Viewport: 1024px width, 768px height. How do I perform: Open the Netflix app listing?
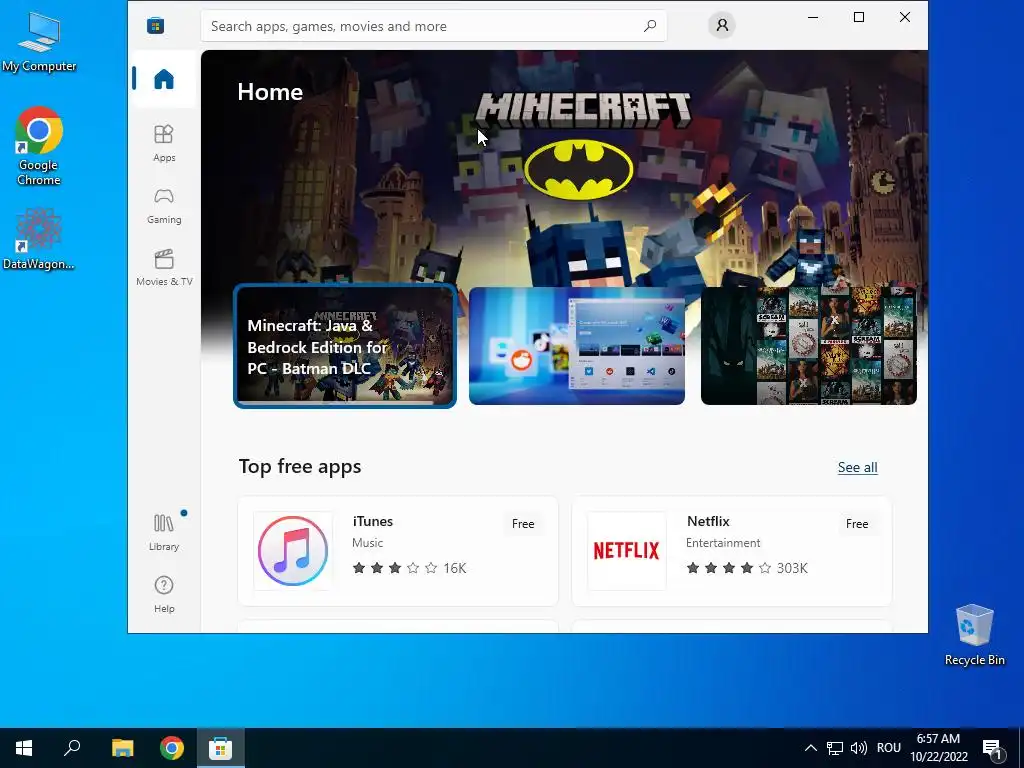731,551
